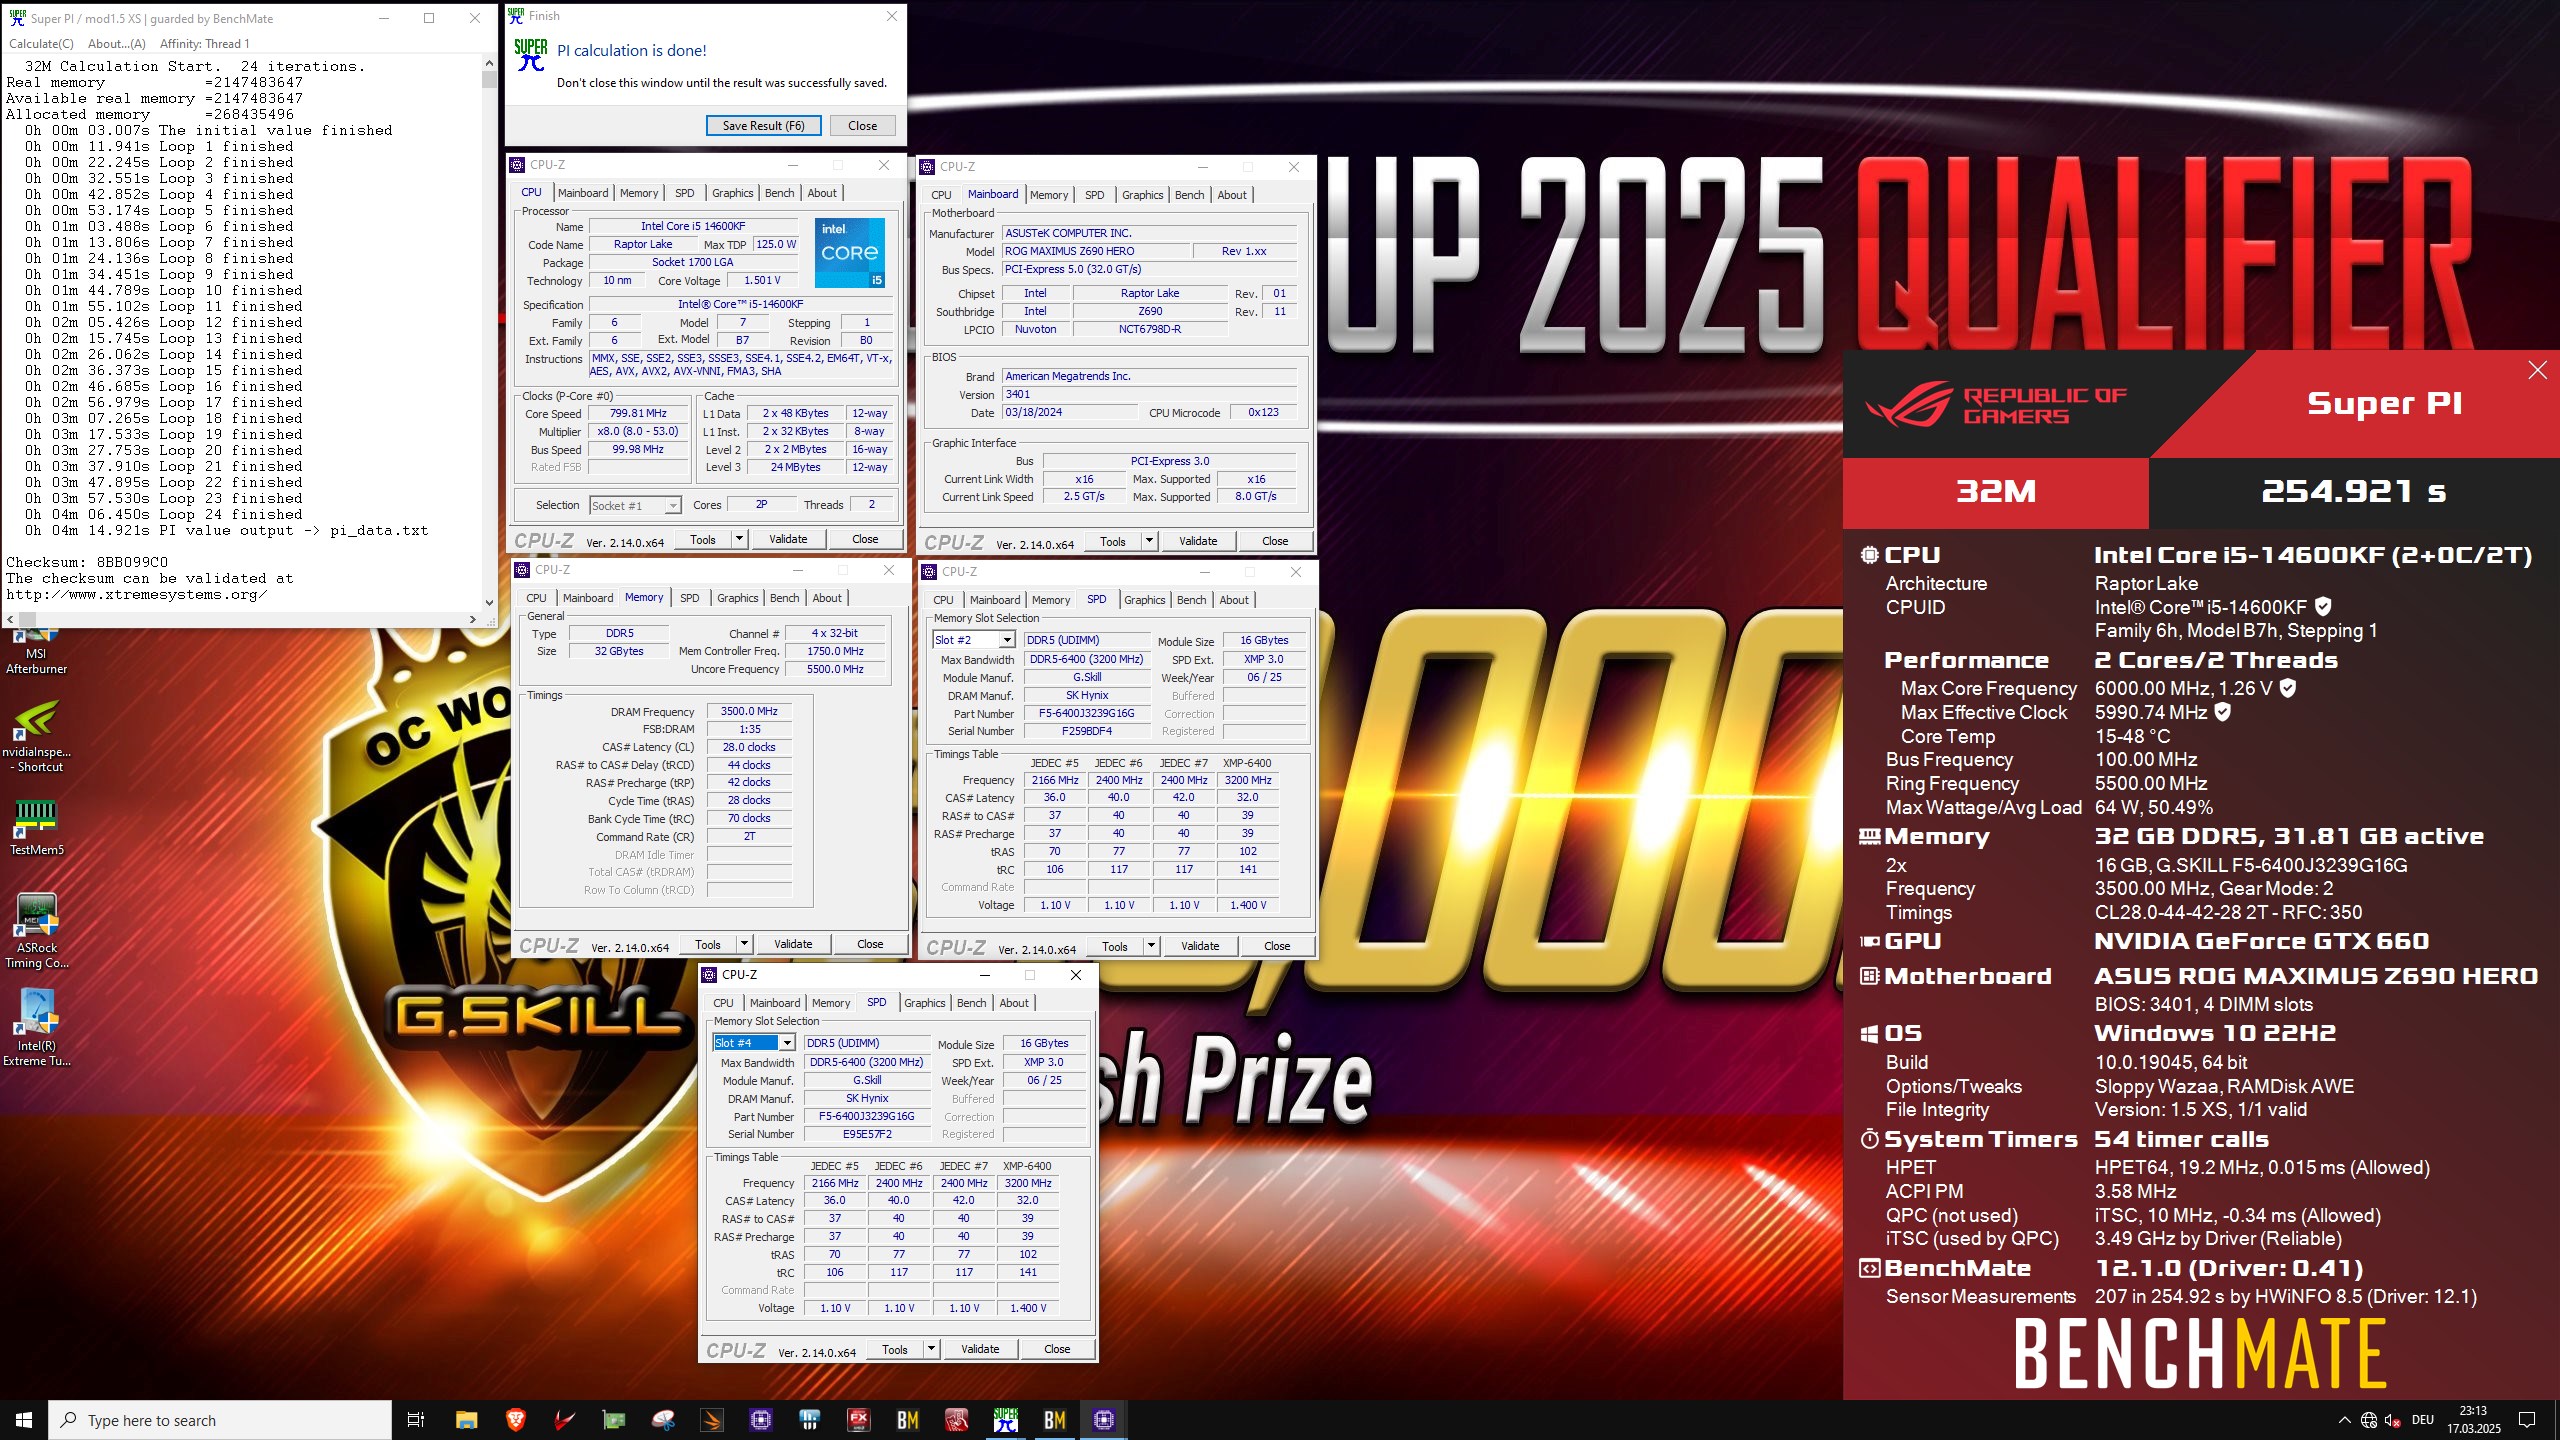The width and height of the screenshot is (2560, 1440).
Task: Click Validate in the CPU-Z CPU window
Action: pos(788,539)
